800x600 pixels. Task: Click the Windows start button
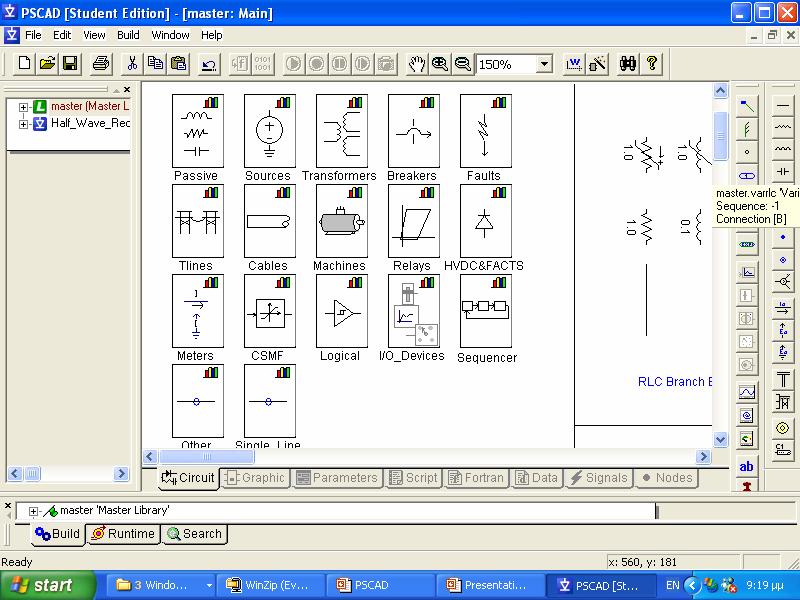point(46,585)
